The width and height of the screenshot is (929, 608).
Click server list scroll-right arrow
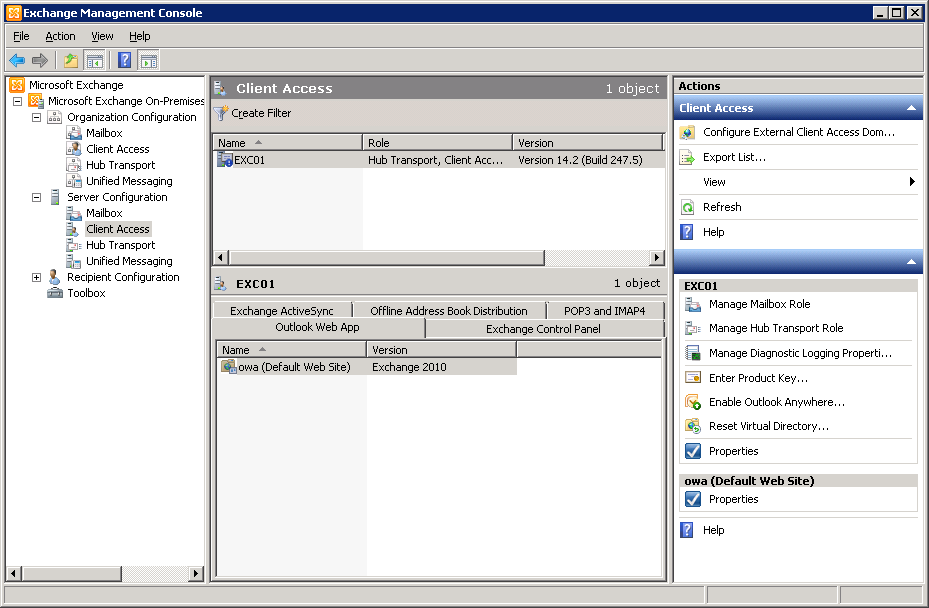pyautogui.click(x=656, y=257)
